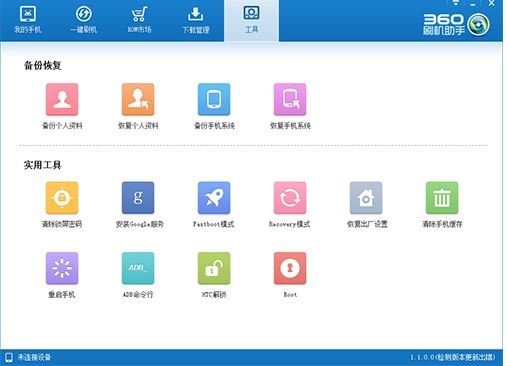The height and width of the screenshot is (366, 507).
Task: Enter Fastboot模式 via rocket icon
Action: [x=214, y=198]
